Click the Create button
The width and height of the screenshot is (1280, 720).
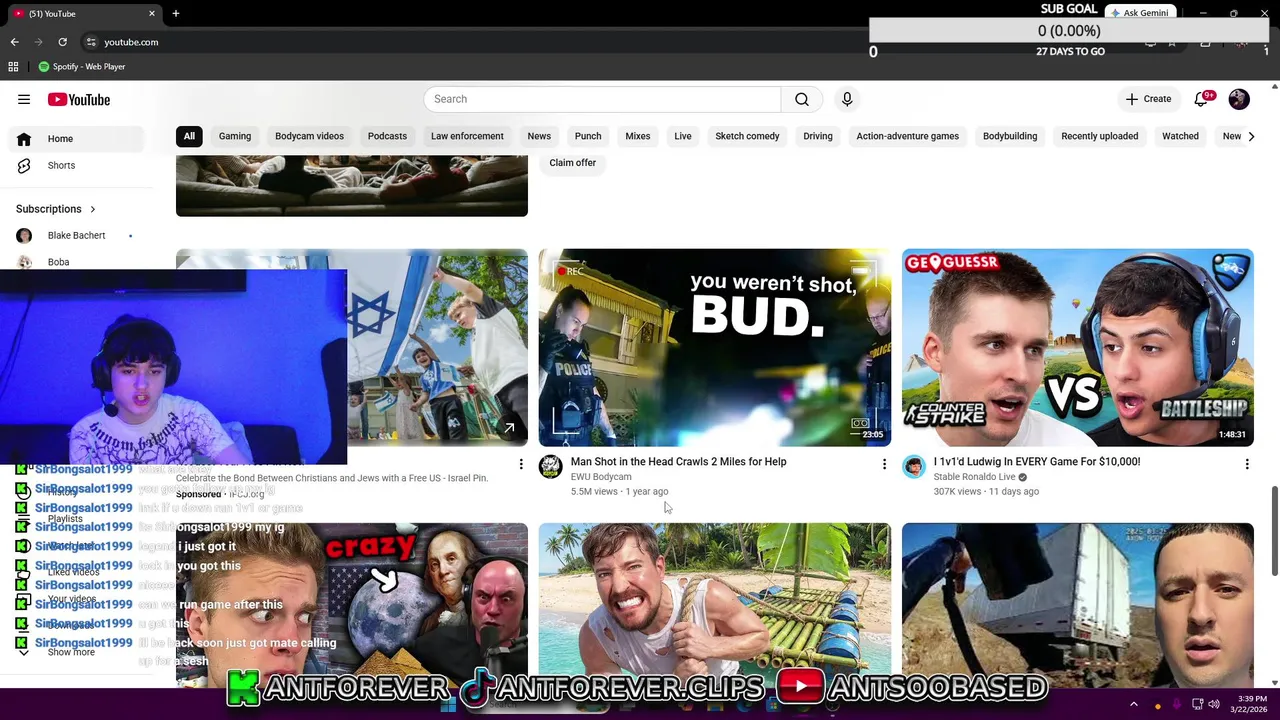pos(1148,99)
